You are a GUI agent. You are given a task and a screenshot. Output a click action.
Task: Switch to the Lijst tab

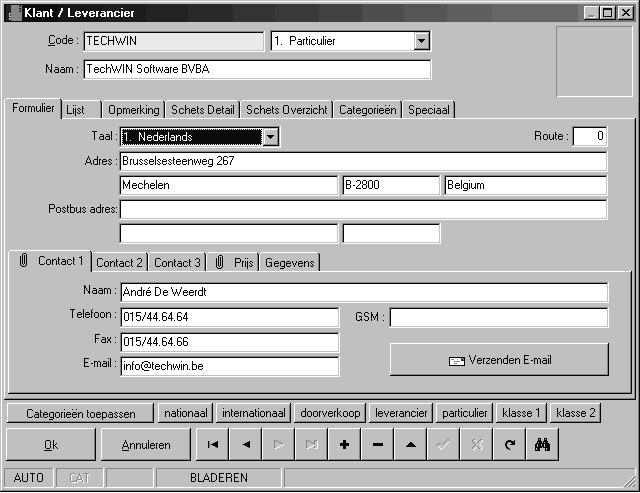tap(81, 110)
